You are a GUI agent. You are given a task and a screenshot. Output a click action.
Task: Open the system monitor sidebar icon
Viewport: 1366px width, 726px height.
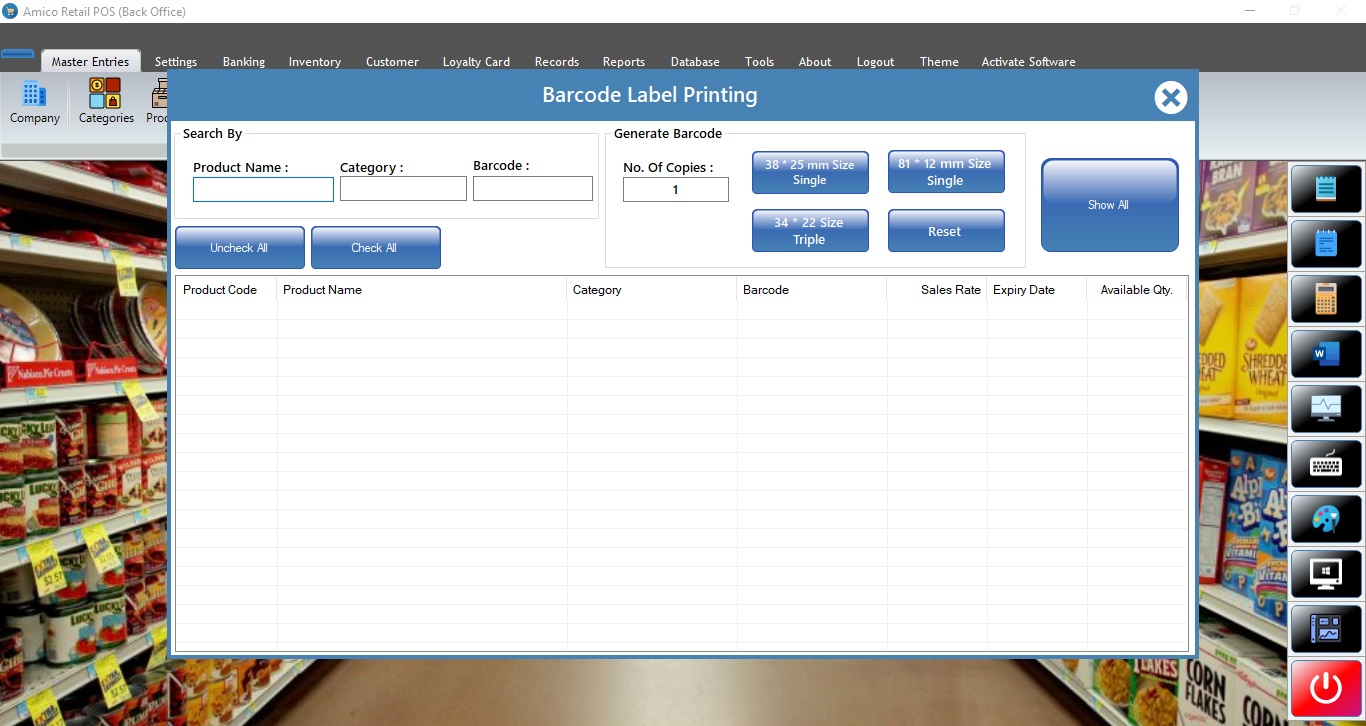[x=1326, y=409]
